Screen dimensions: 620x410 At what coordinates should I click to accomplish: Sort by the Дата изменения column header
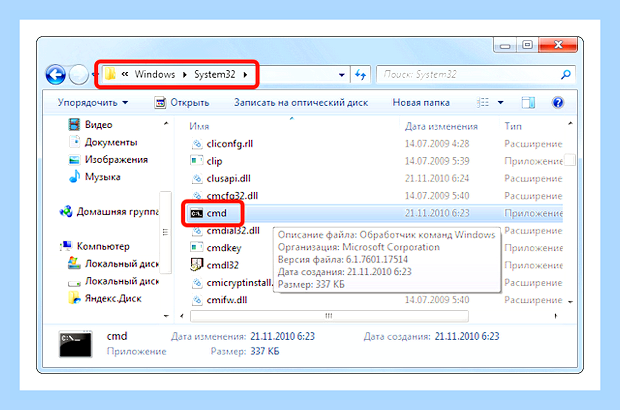(441, 127)
